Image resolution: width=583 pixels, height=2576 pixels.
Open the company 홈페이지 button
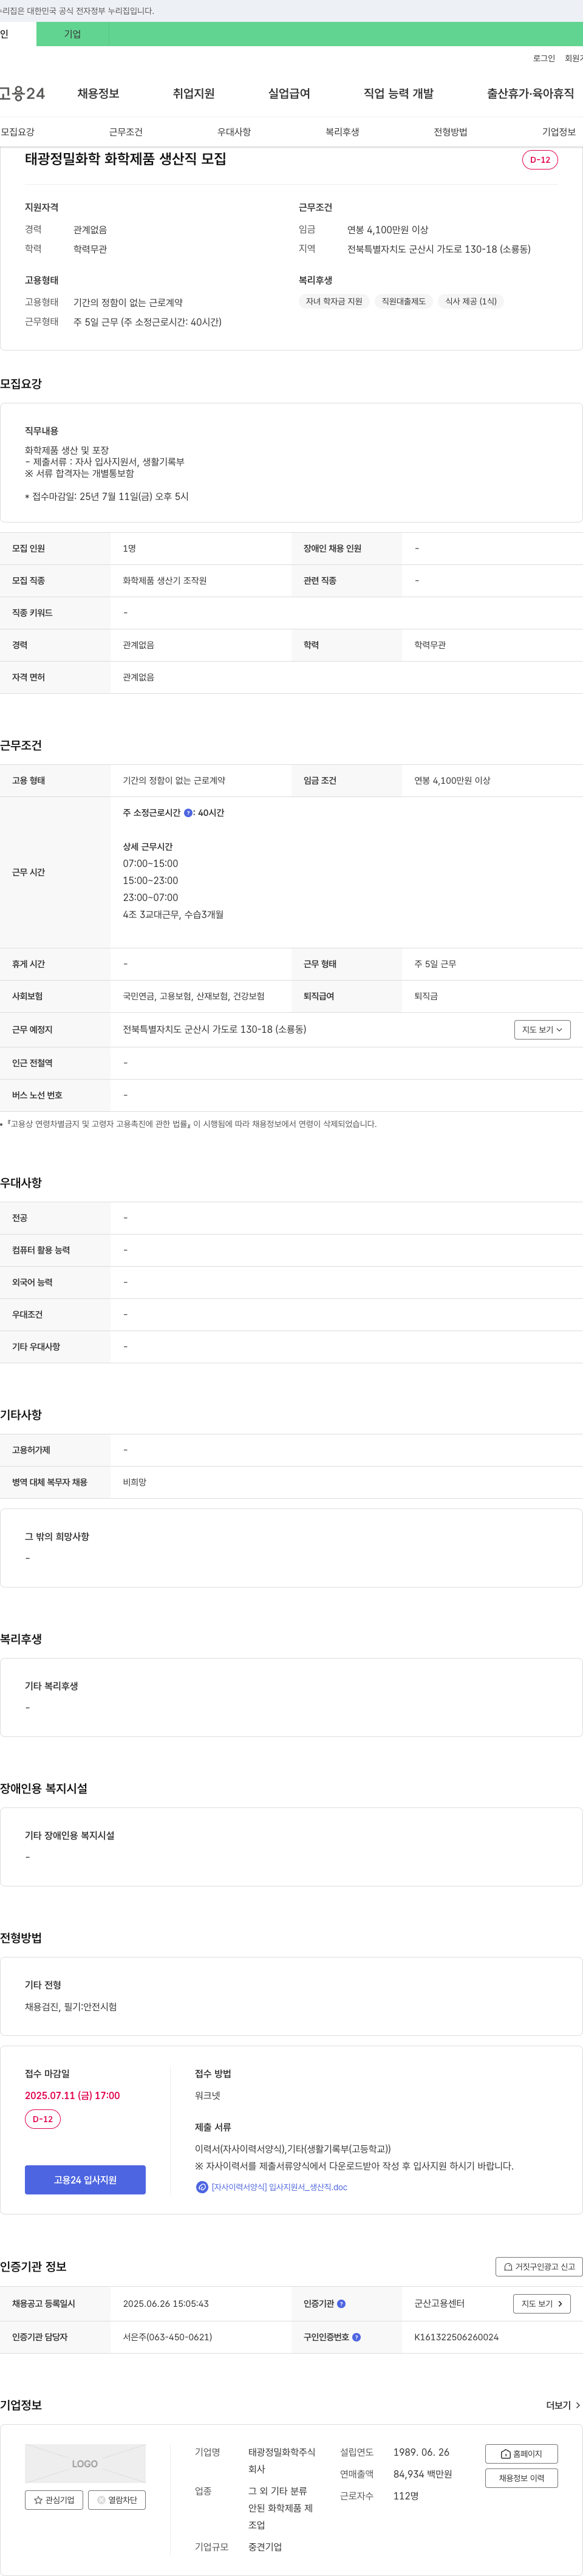pyautogui.click(x=521, y=2453)
